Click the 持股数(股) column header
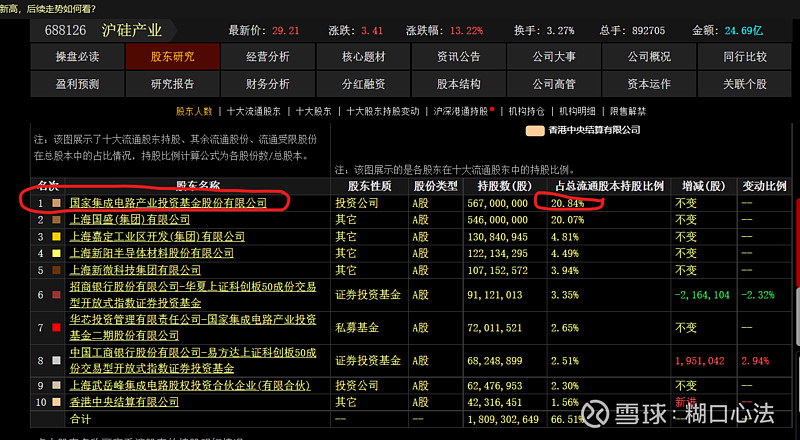The image size is (800, 440). (x=505, y=186)
